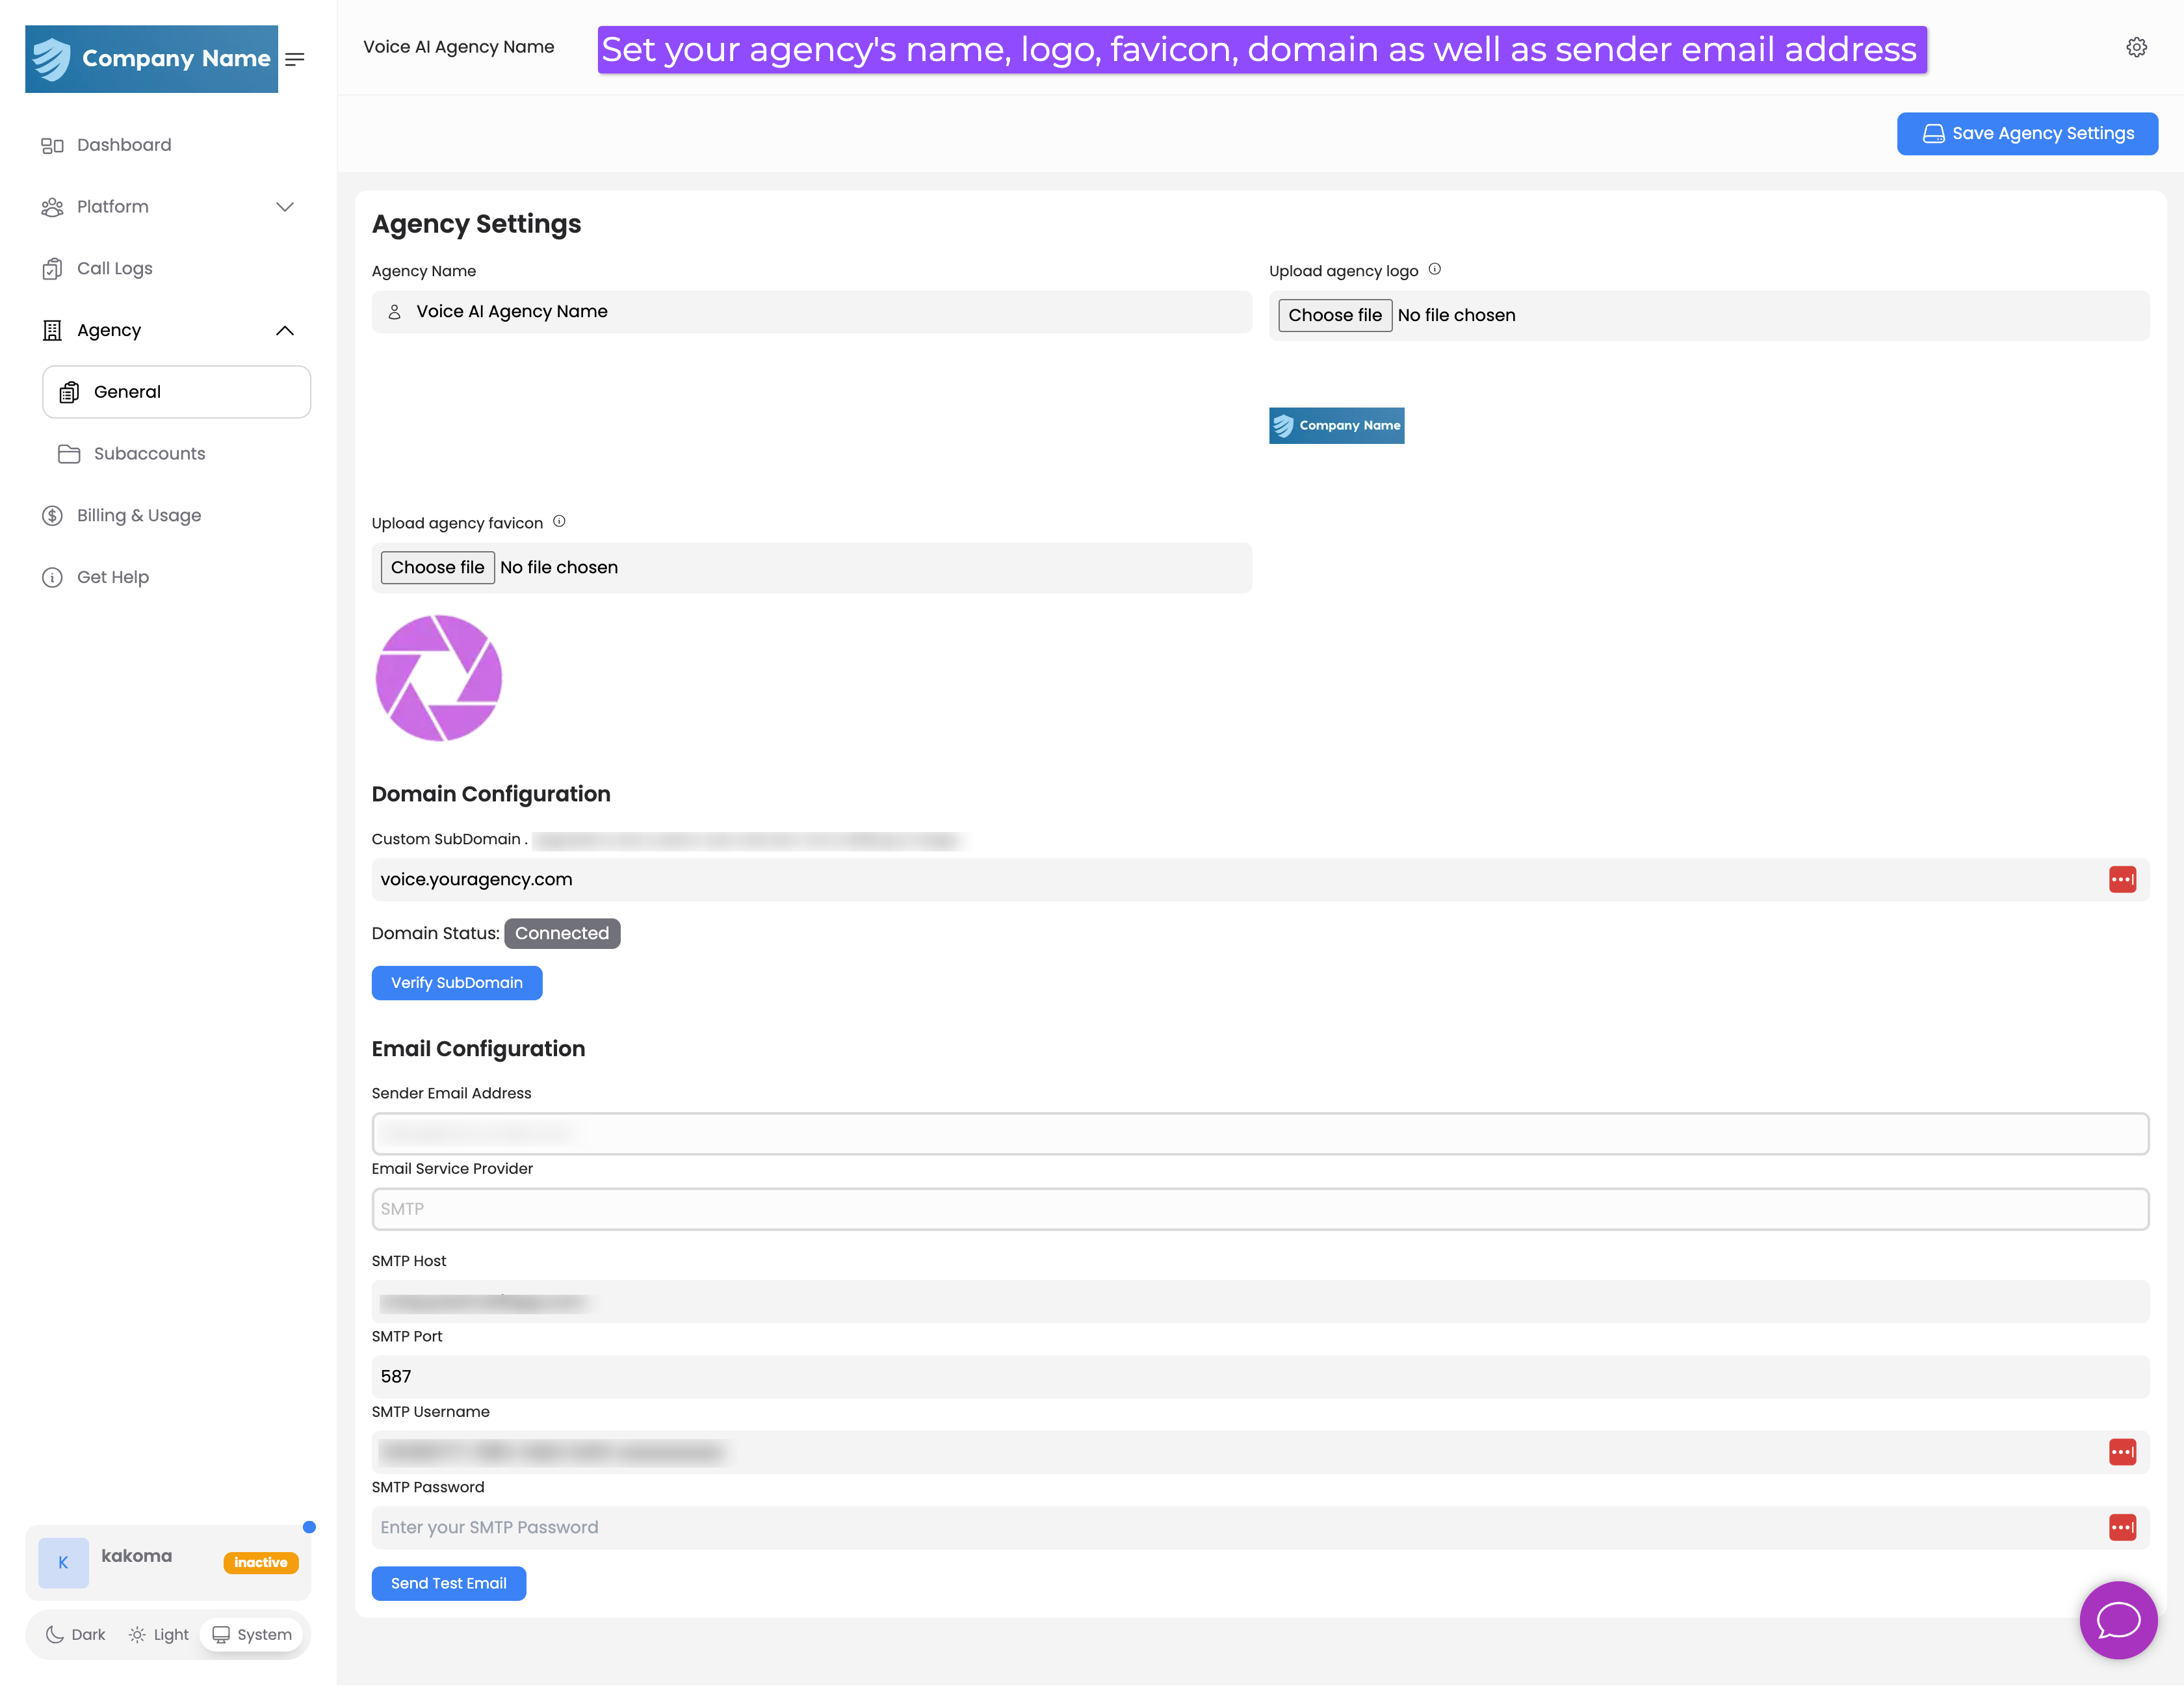
Task: Click the Sender Email Address field
Action: [x=1259, y=1133]
